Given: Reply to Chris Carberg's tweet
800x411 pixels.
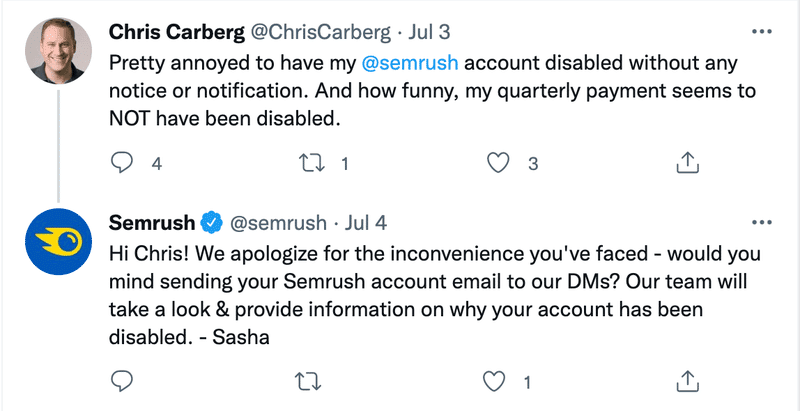Looking at the screenshot, I should pos(121,164).
